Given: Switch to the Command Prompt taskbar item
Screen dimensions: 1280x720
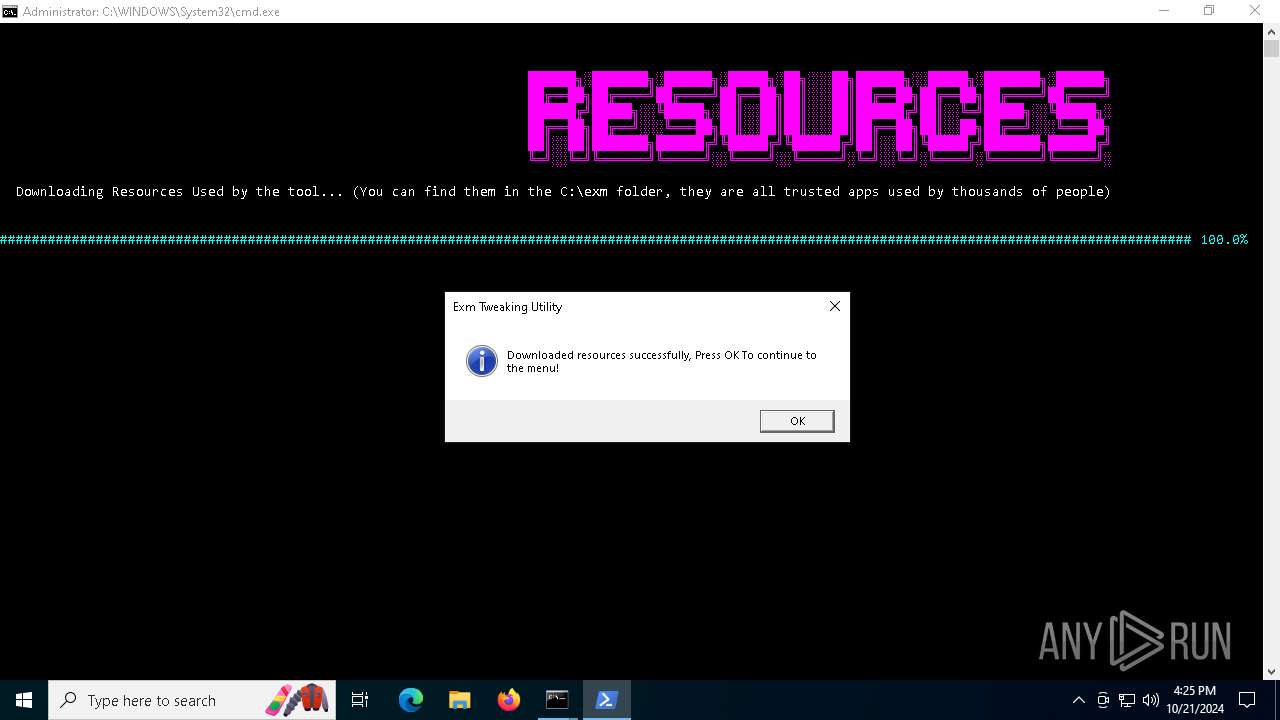Looking at the screenshot, I should (557, 700).
